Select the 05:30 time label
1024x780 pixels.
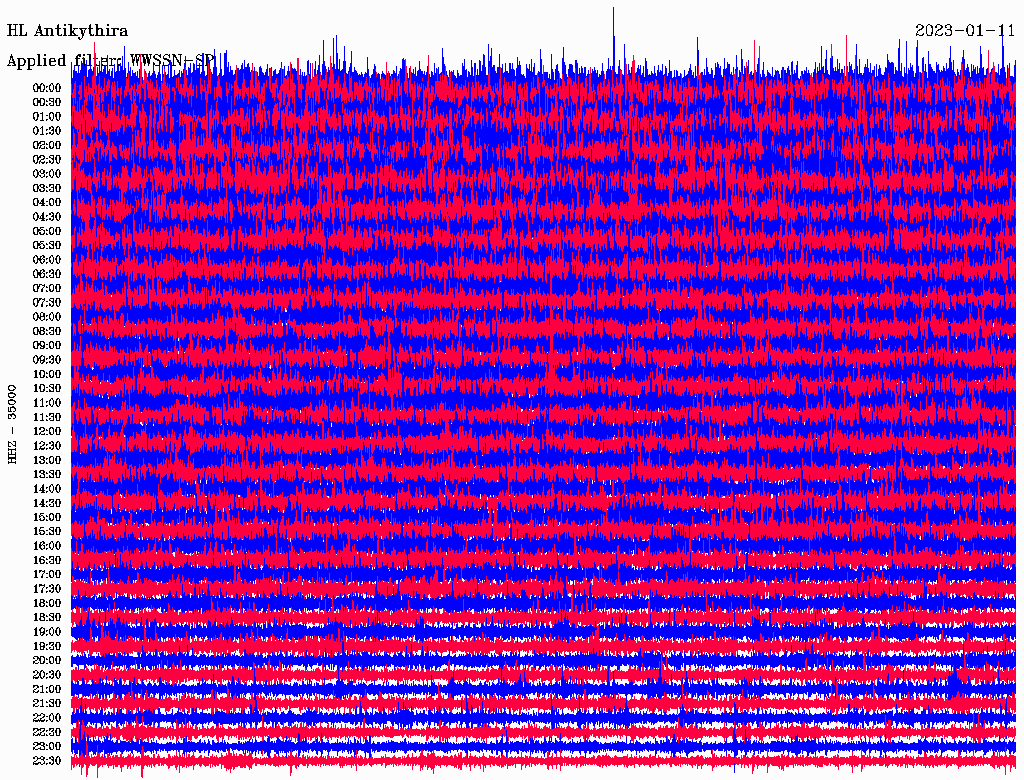point(47,246)
